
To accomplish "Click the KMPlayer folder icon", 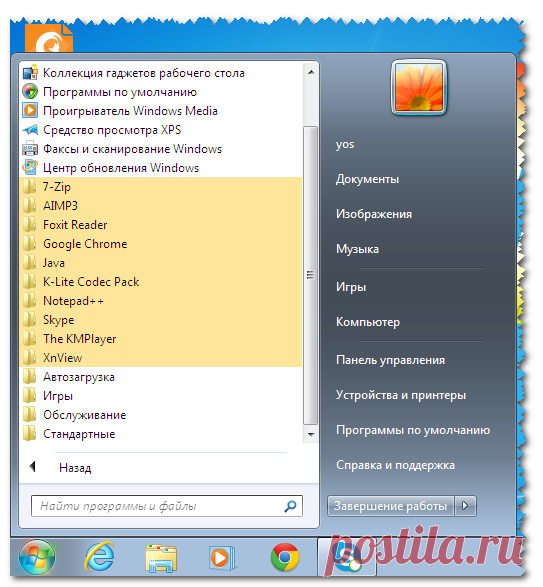I will 30,339.
